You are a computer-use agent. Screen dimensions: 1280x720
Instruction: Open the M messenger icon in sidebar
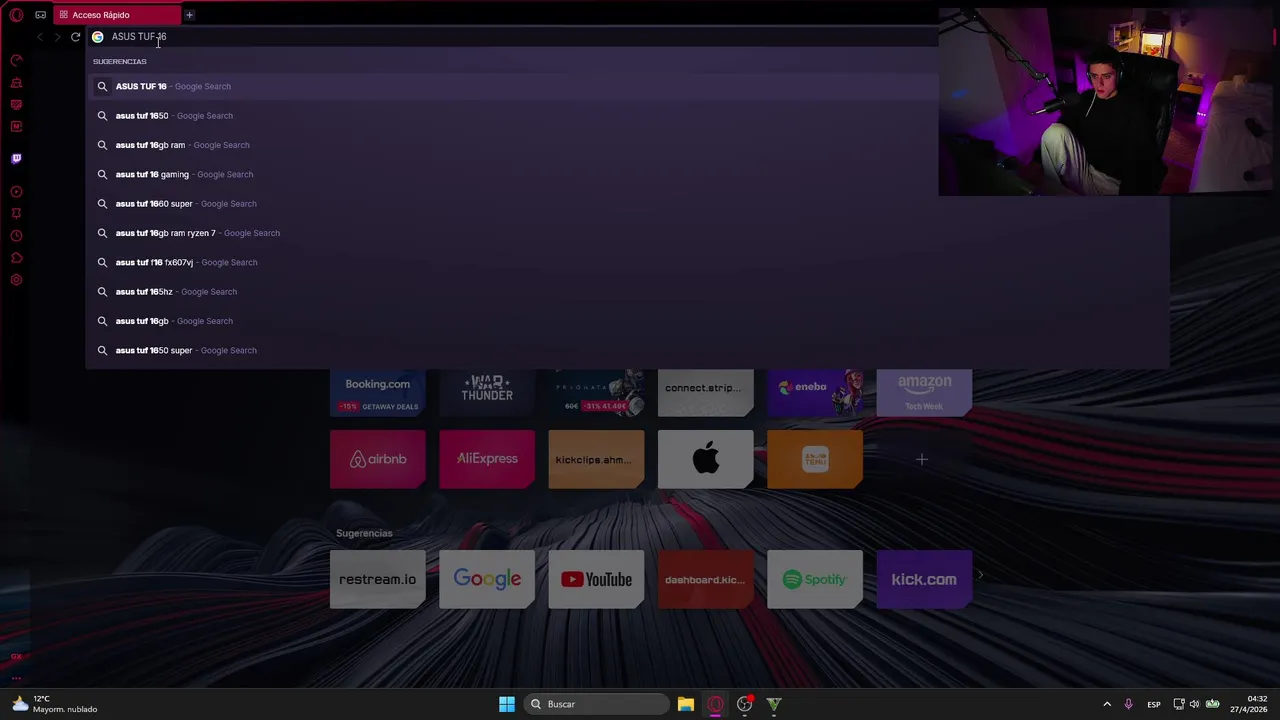point(16,127)
